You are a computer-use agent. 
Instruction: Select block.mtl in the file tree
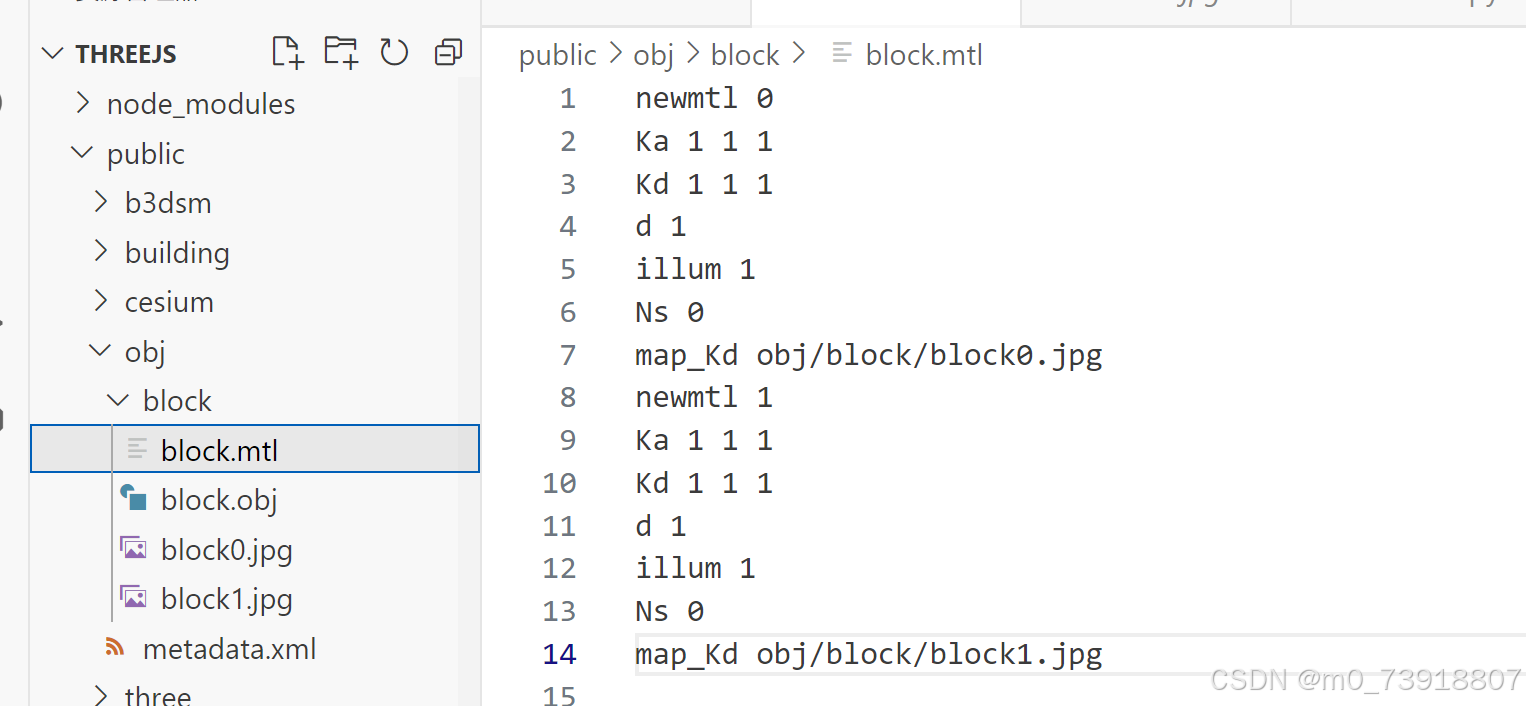pos(255,449)
